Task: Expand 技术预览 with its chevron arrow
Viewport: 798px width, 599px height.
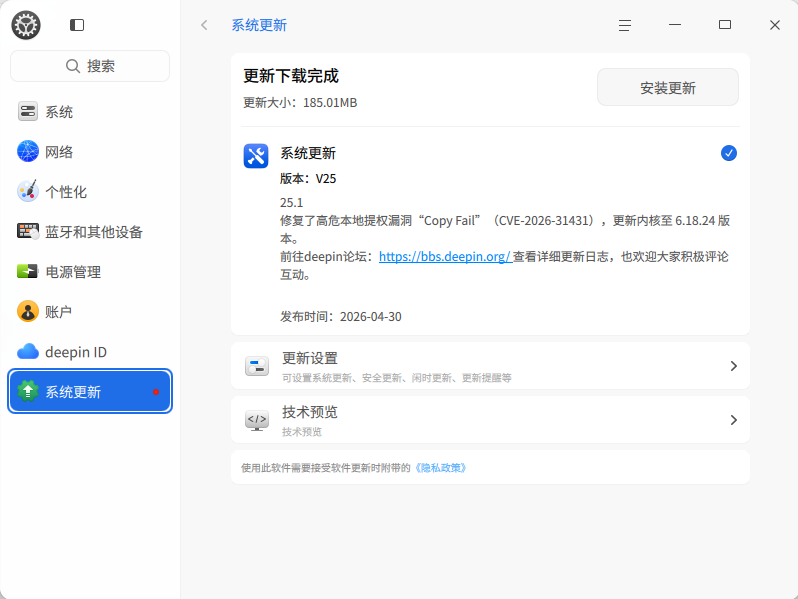Action: (x=733, y=420)
